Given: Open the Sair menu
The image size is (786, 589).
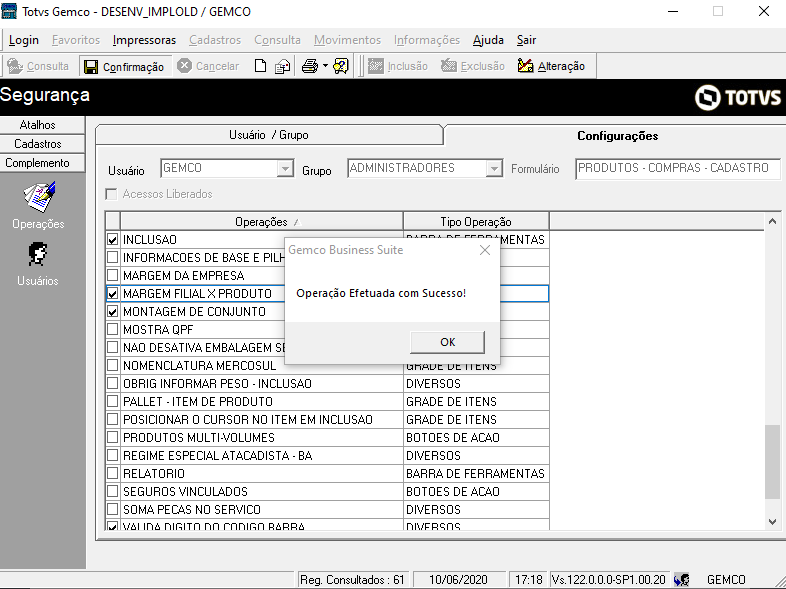Looking at the screenshot, I should pyautogui.click(x=526, y=40).
